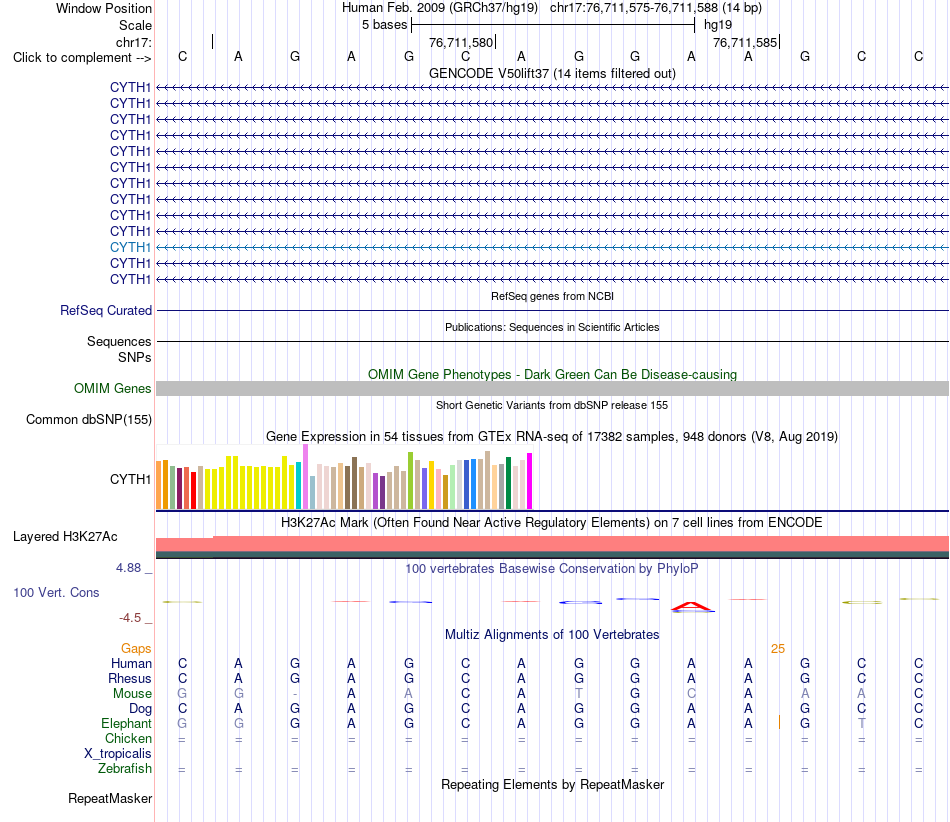Open the GTEx Gene Expression track title
The image size is (950, 822).
(x=552, y=436)
